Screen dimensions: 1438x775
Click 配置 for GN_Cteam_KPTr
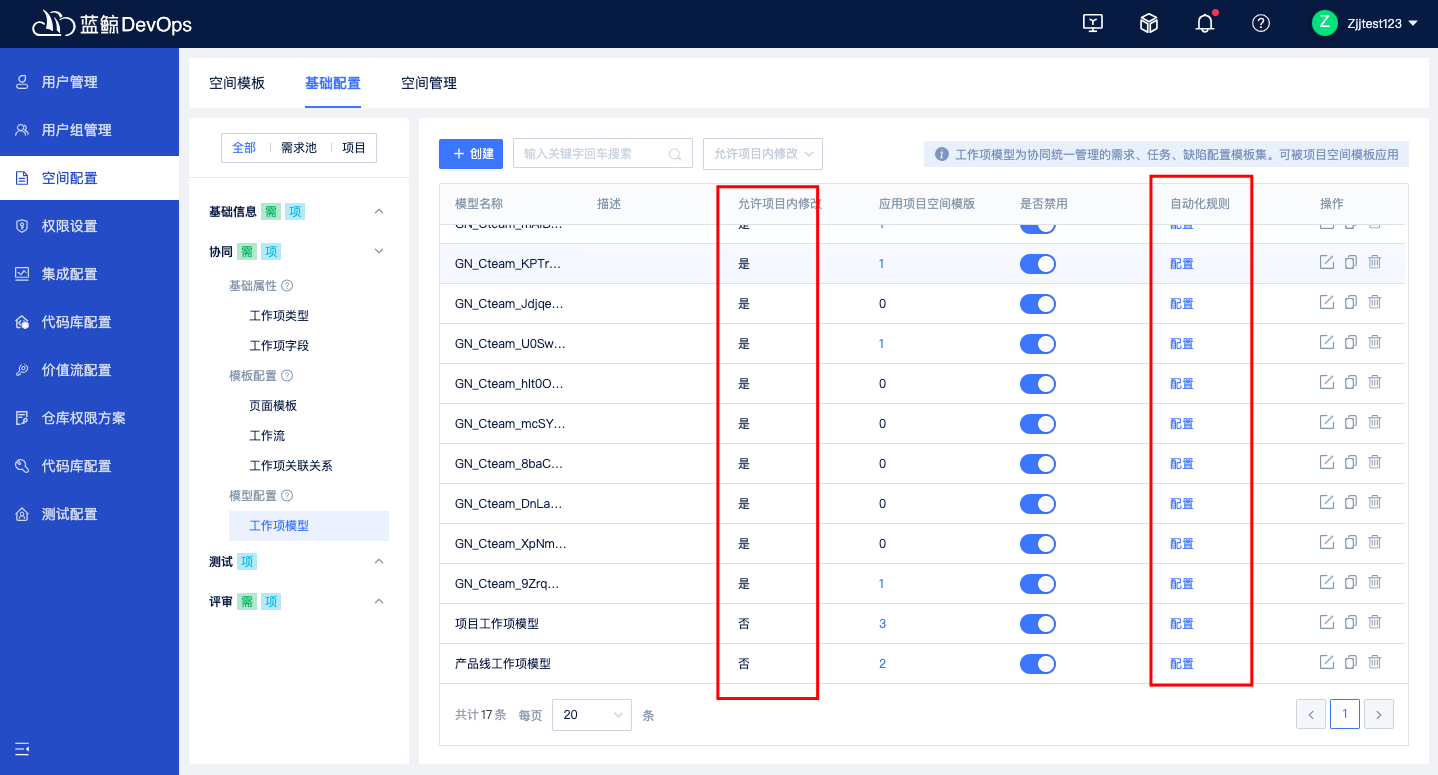click(x=1182, y=264)
